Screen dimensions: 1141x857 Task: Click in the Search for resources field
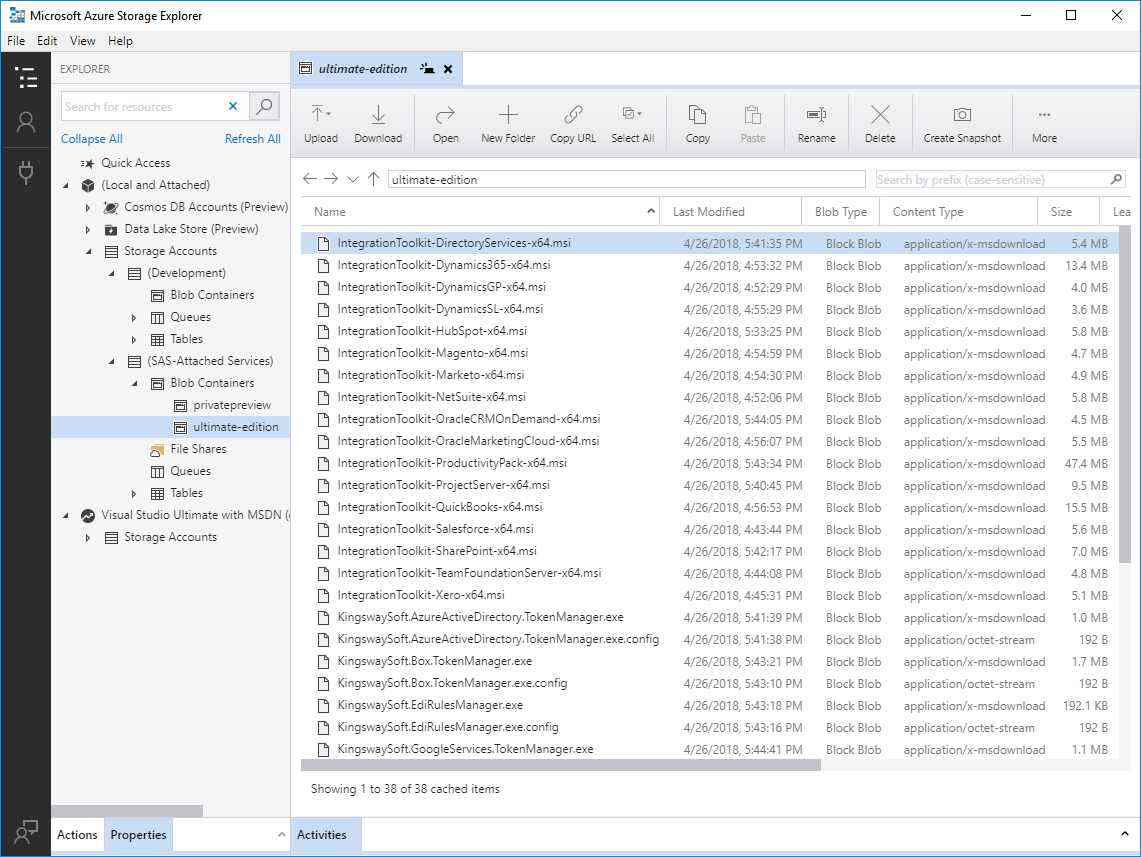(143, 106)
